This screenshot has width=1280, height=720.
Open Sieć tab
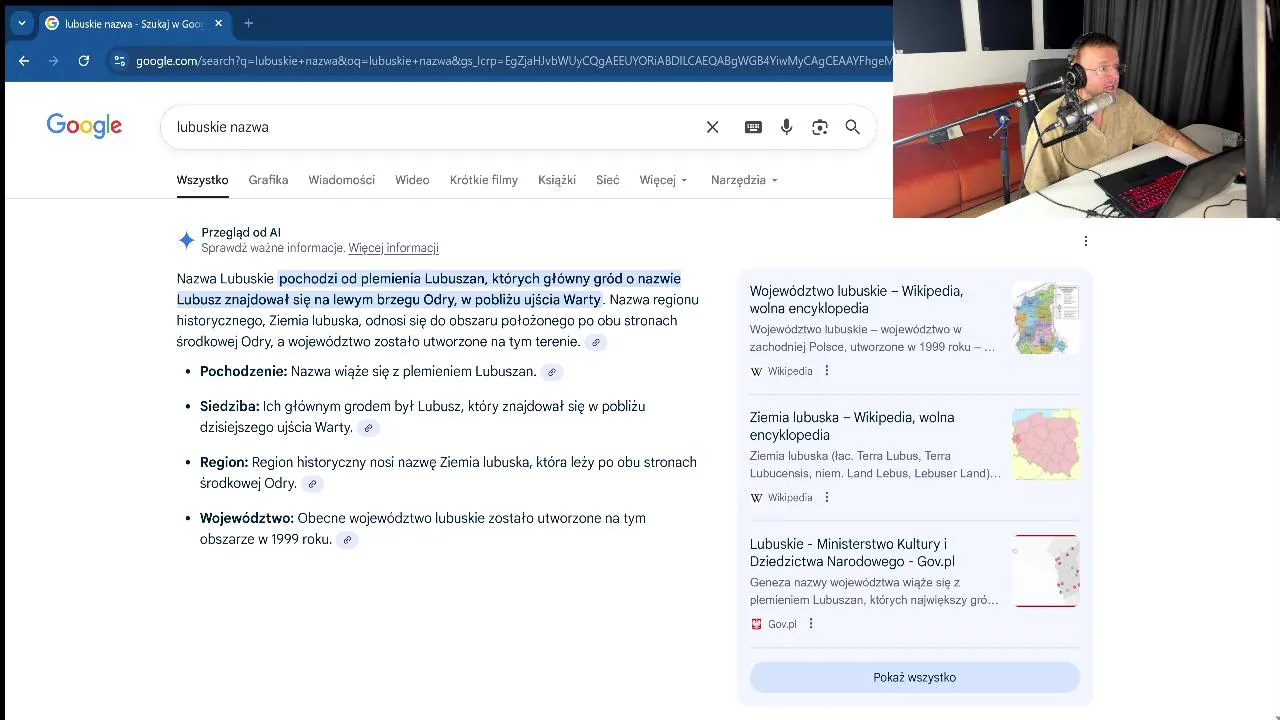[608, 180]
